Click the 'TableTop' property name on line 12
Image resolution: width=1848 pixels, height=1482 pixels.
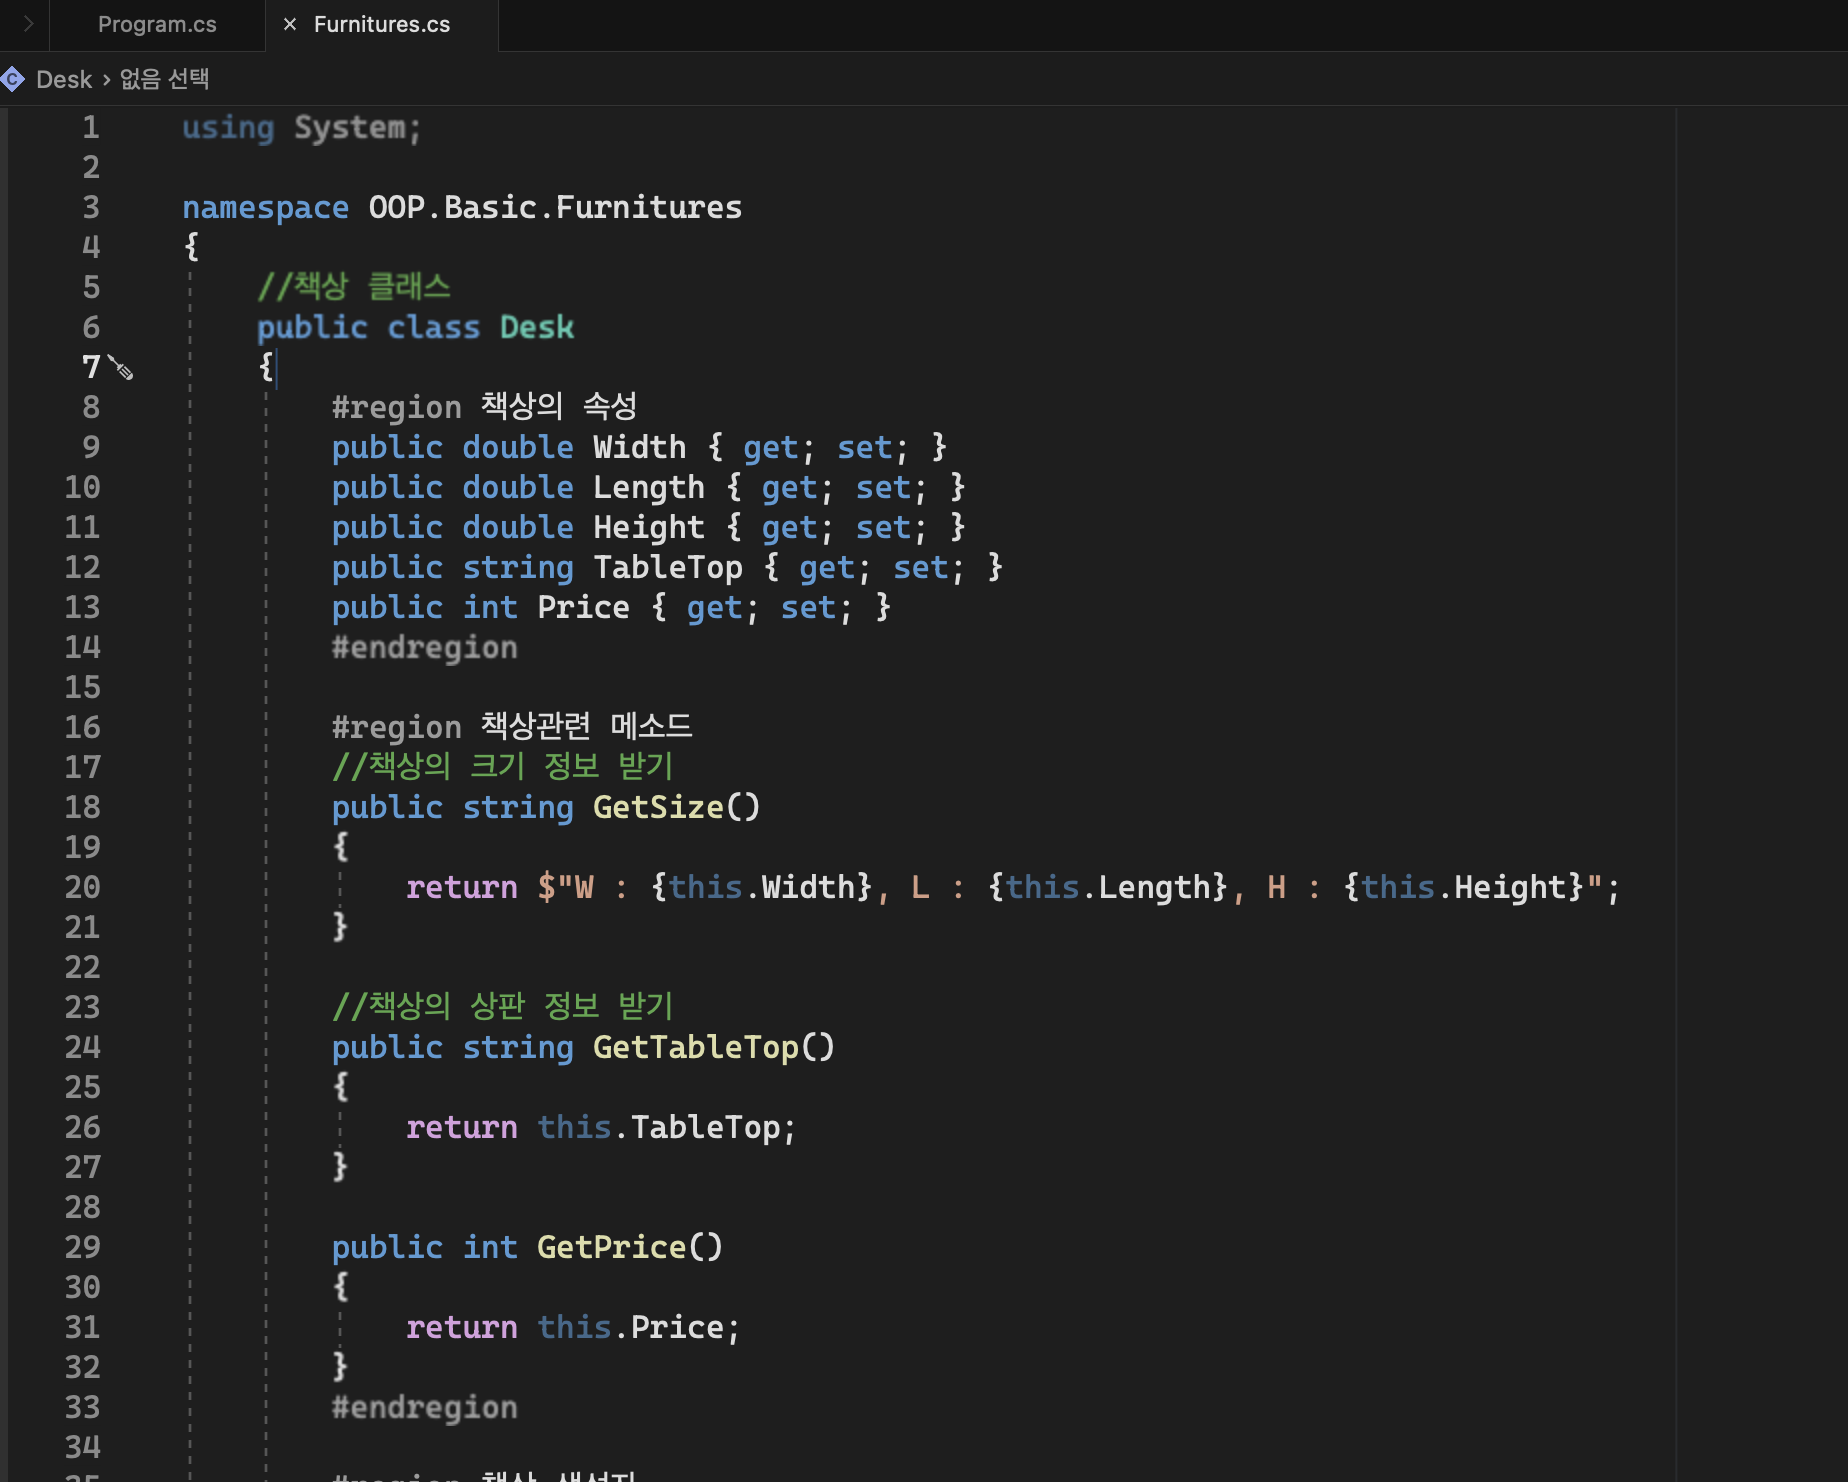pyautogui.click(x=668, y=568)
